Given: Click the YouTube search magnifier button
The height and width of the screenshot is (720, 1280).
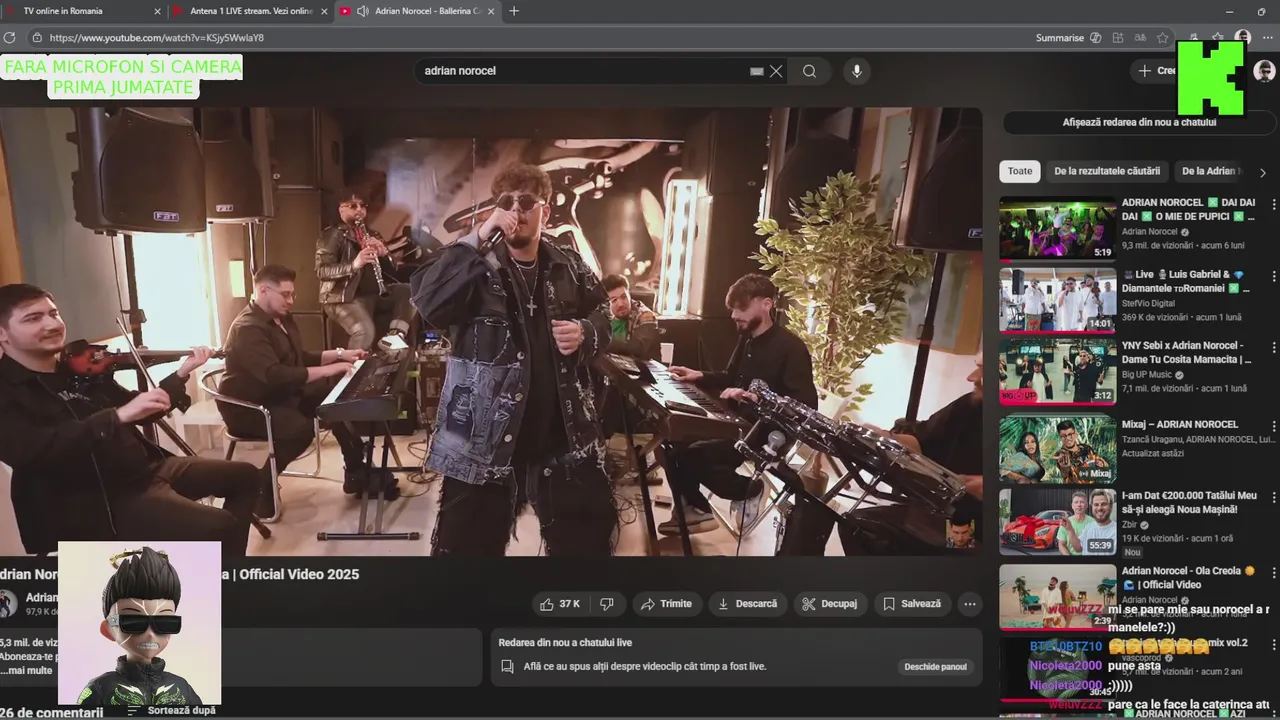Looking at the screenshot, I should pyautogui.click(x=809, y=71).
